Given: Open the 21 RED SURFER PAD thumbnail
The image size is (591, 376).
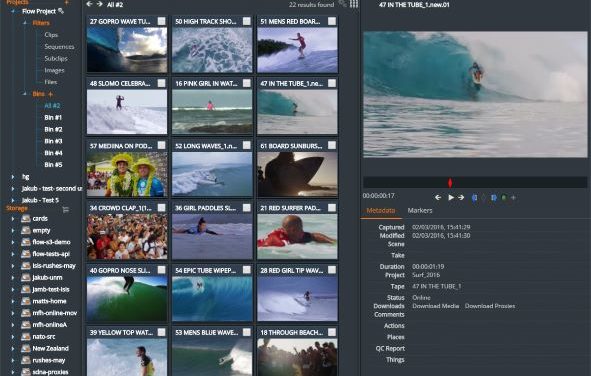Looking at the screenshot, I should [x=297, y=237].
